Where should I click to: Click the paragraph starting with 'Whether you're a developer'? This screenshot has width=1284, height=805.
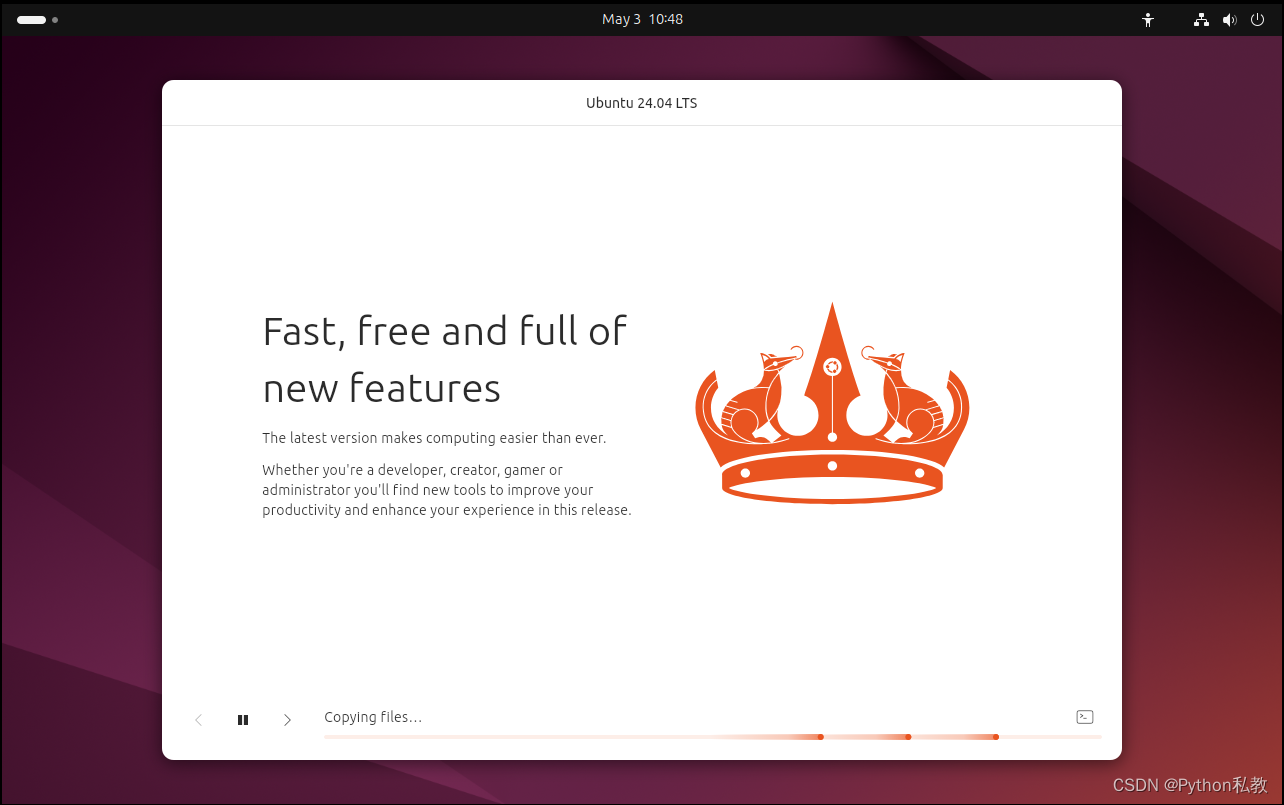pos(447,490)
